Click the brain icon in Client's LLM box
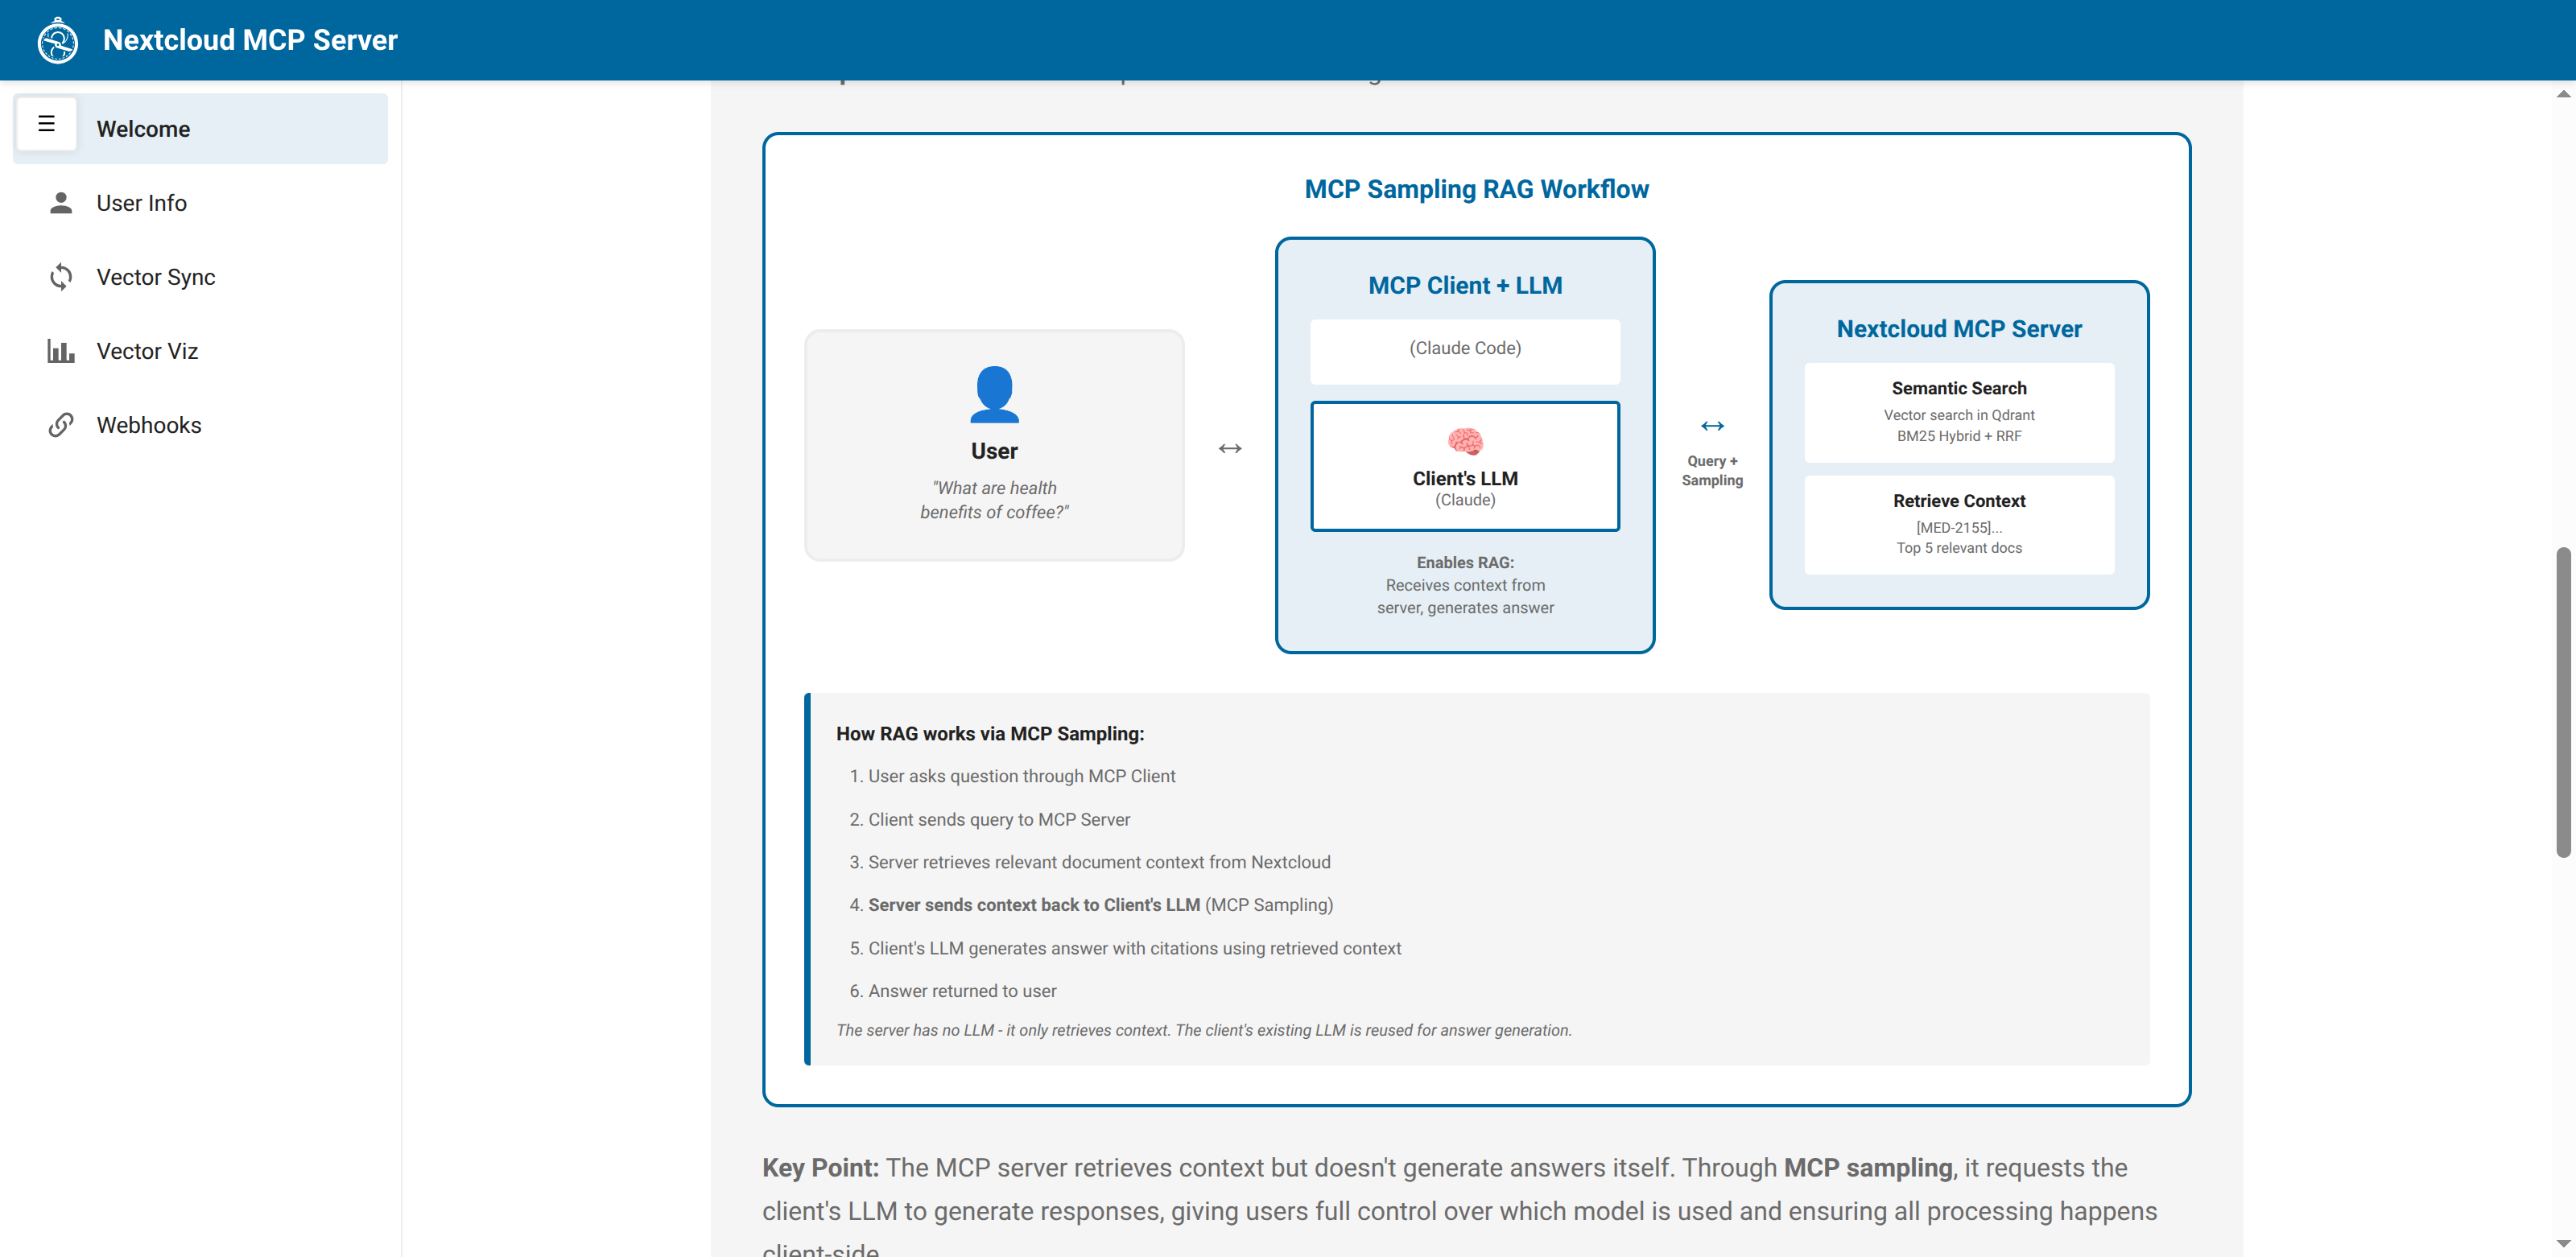Screen dimensions: 2576x1257 (x=1465, y=441)
